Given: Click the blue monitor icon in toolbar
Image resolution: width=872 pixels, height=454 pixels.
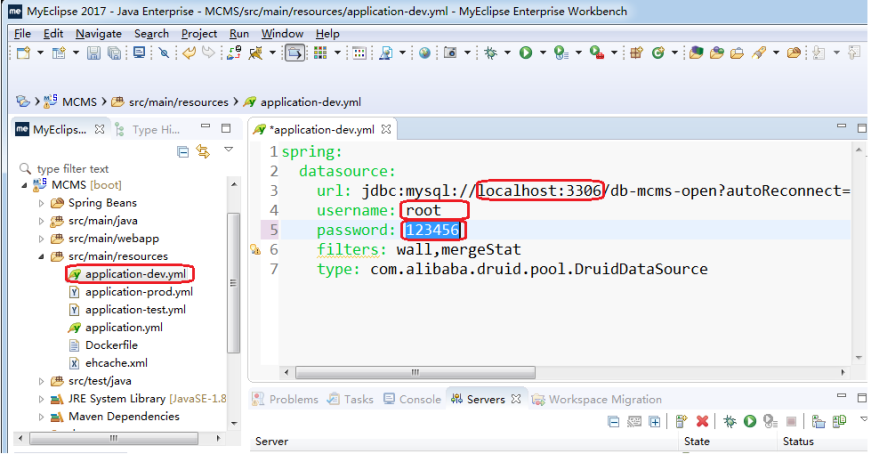Looking at the screenshot, I should click(x=139, y=53).
